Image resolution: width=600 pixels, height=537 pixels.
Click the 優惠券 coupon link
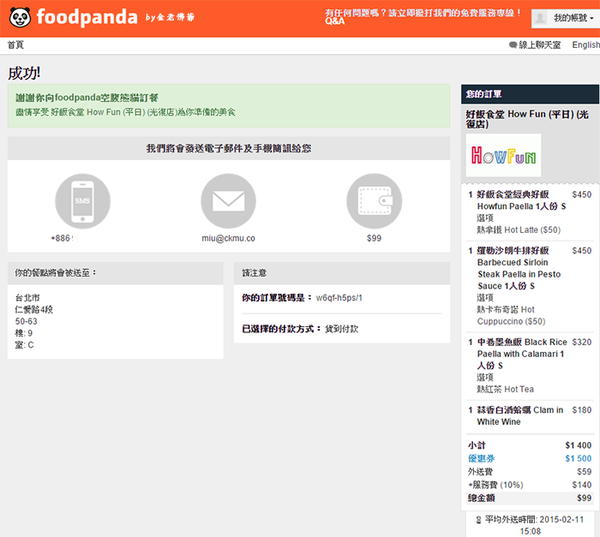coord(481,458)
